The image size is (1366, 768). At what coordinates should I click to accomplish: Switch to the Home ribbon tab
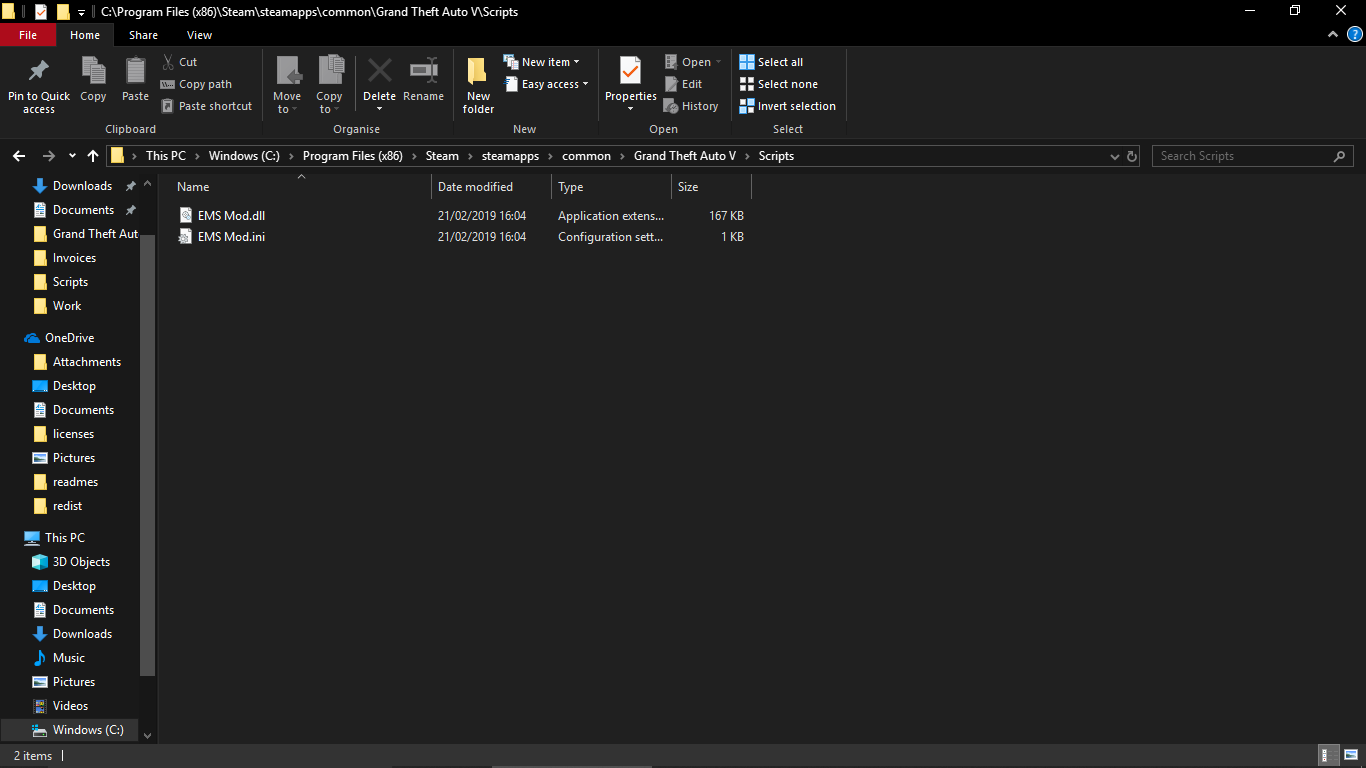click(85, 35)
